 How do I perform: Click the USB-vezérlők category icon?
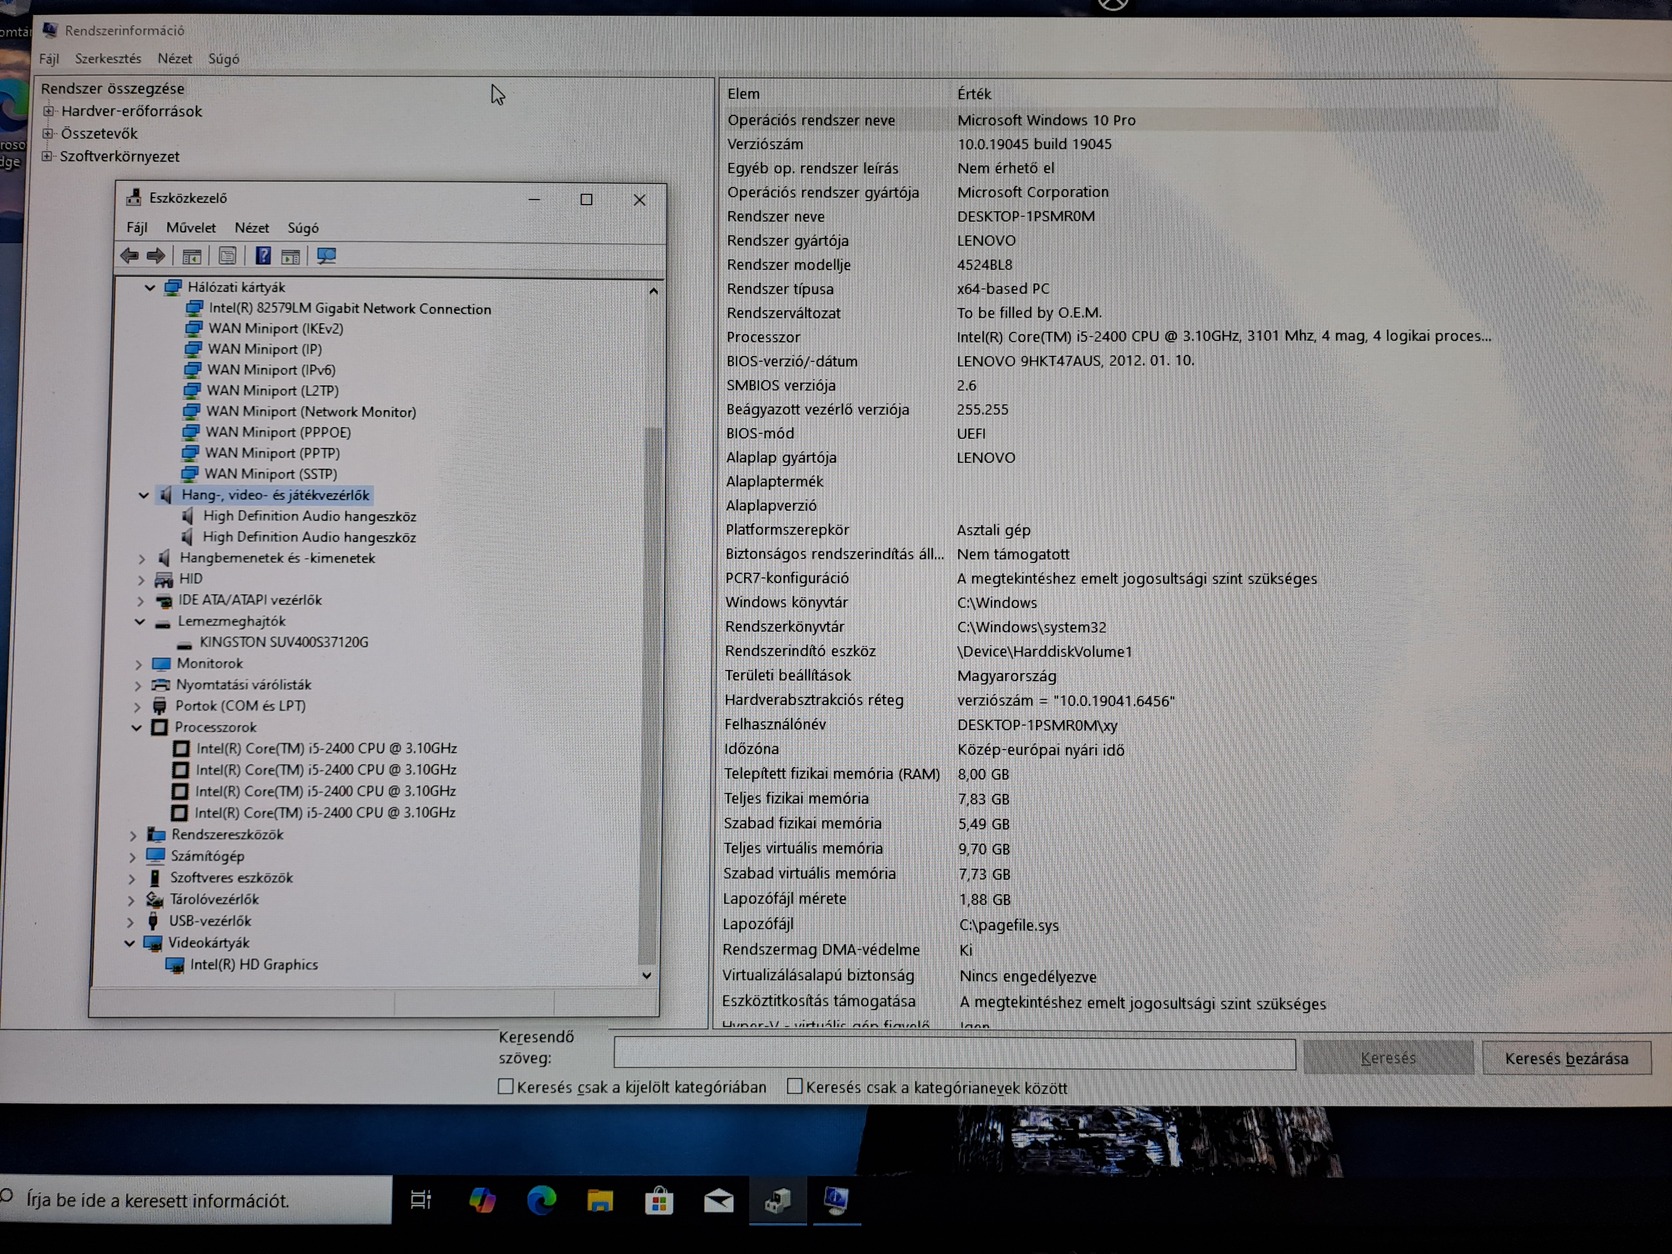(x=153, y=921)
